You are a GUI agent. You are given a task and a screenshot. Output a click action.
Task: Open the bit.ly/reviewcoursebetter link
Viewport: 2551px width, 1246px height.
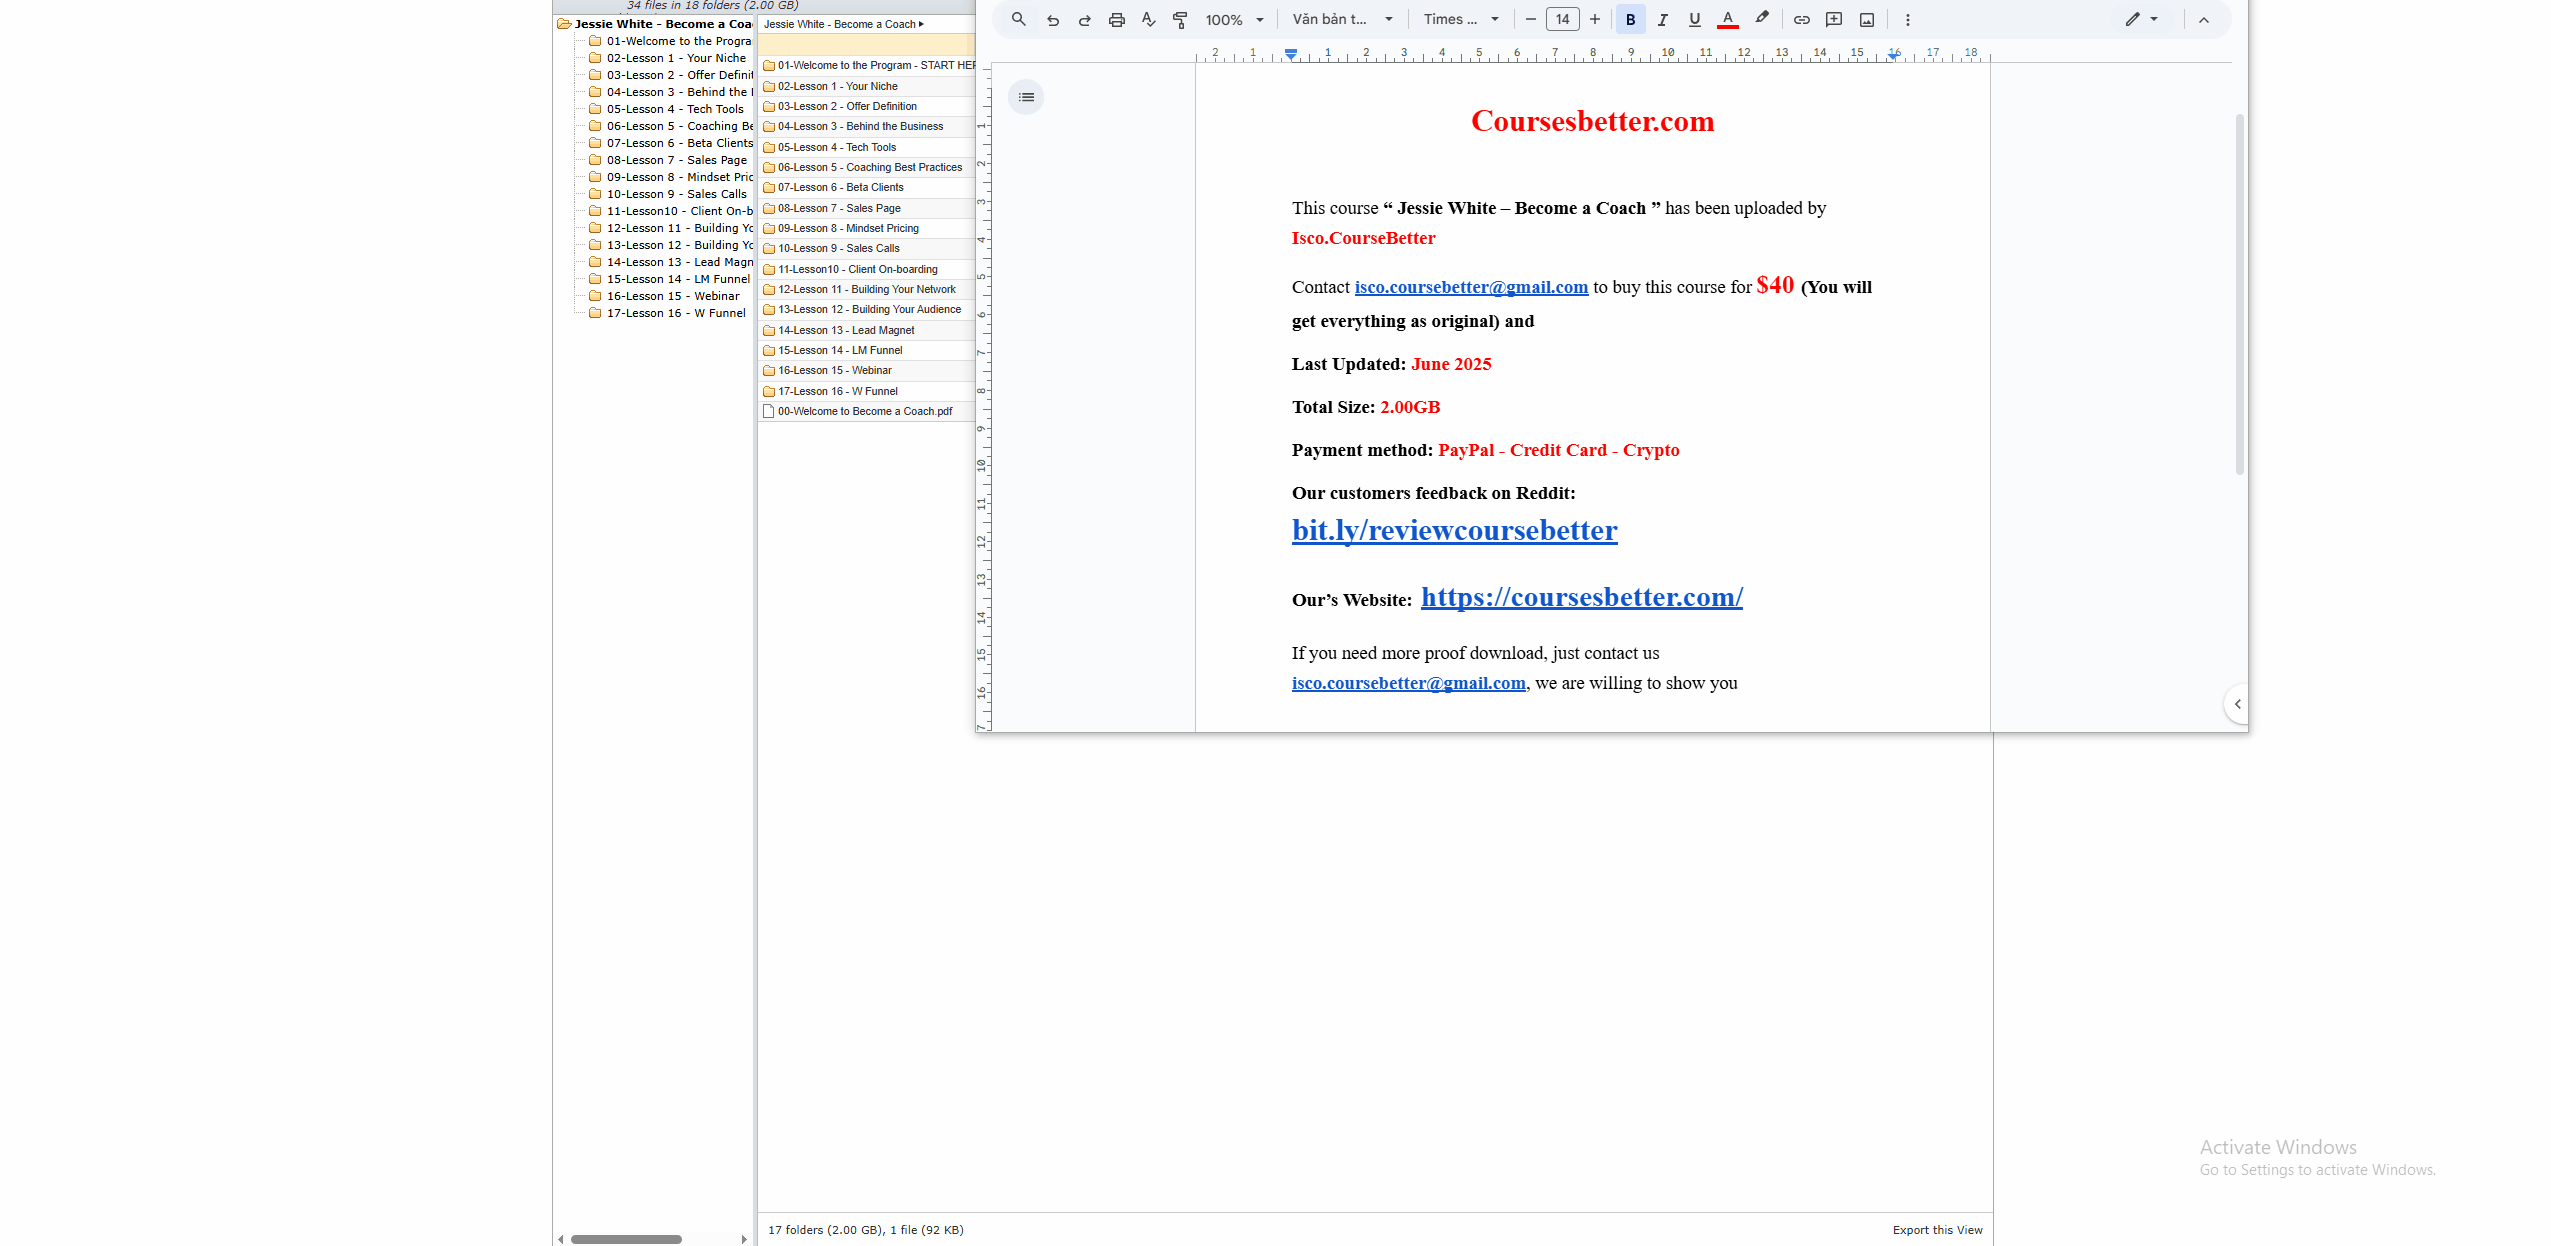point(1454,530)
